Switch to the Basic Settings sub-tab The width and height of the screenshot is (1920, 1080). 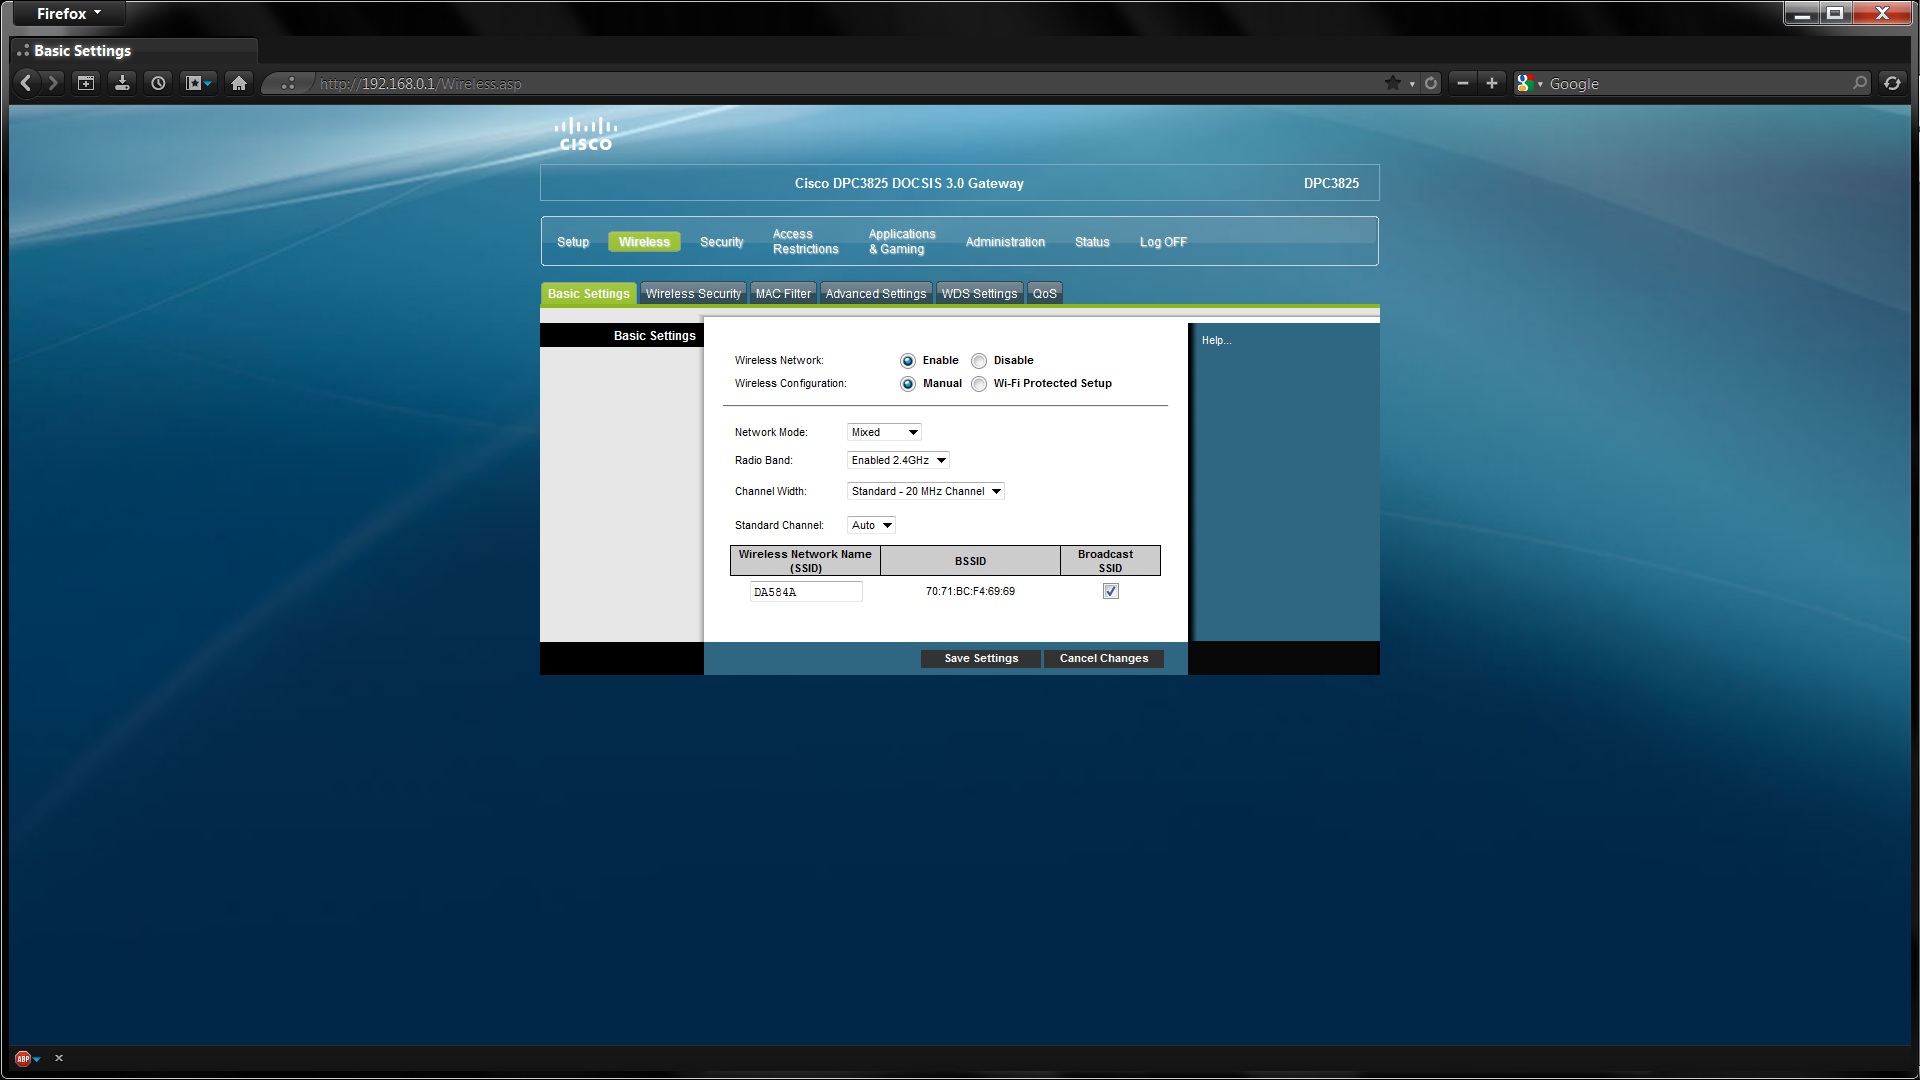click(589, 294)
